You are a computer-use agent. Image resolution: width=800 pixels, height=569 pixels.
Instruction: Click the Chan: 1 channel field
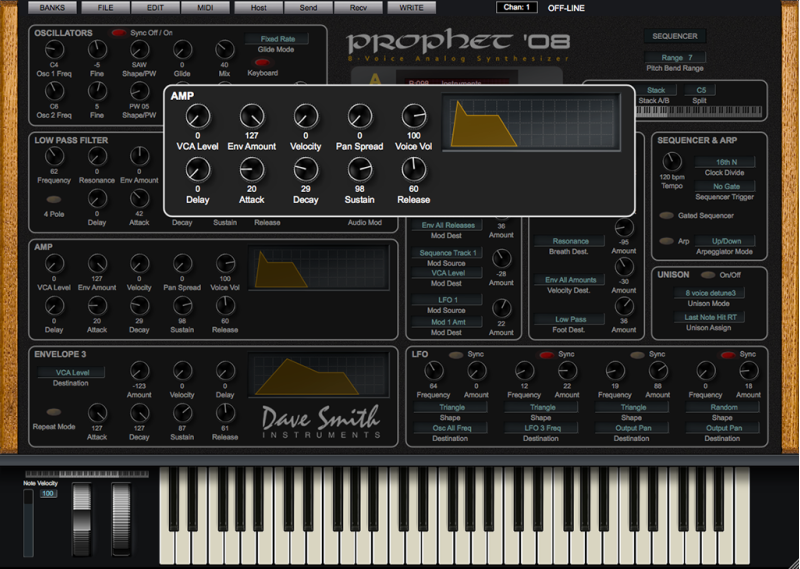click(516, 8)
